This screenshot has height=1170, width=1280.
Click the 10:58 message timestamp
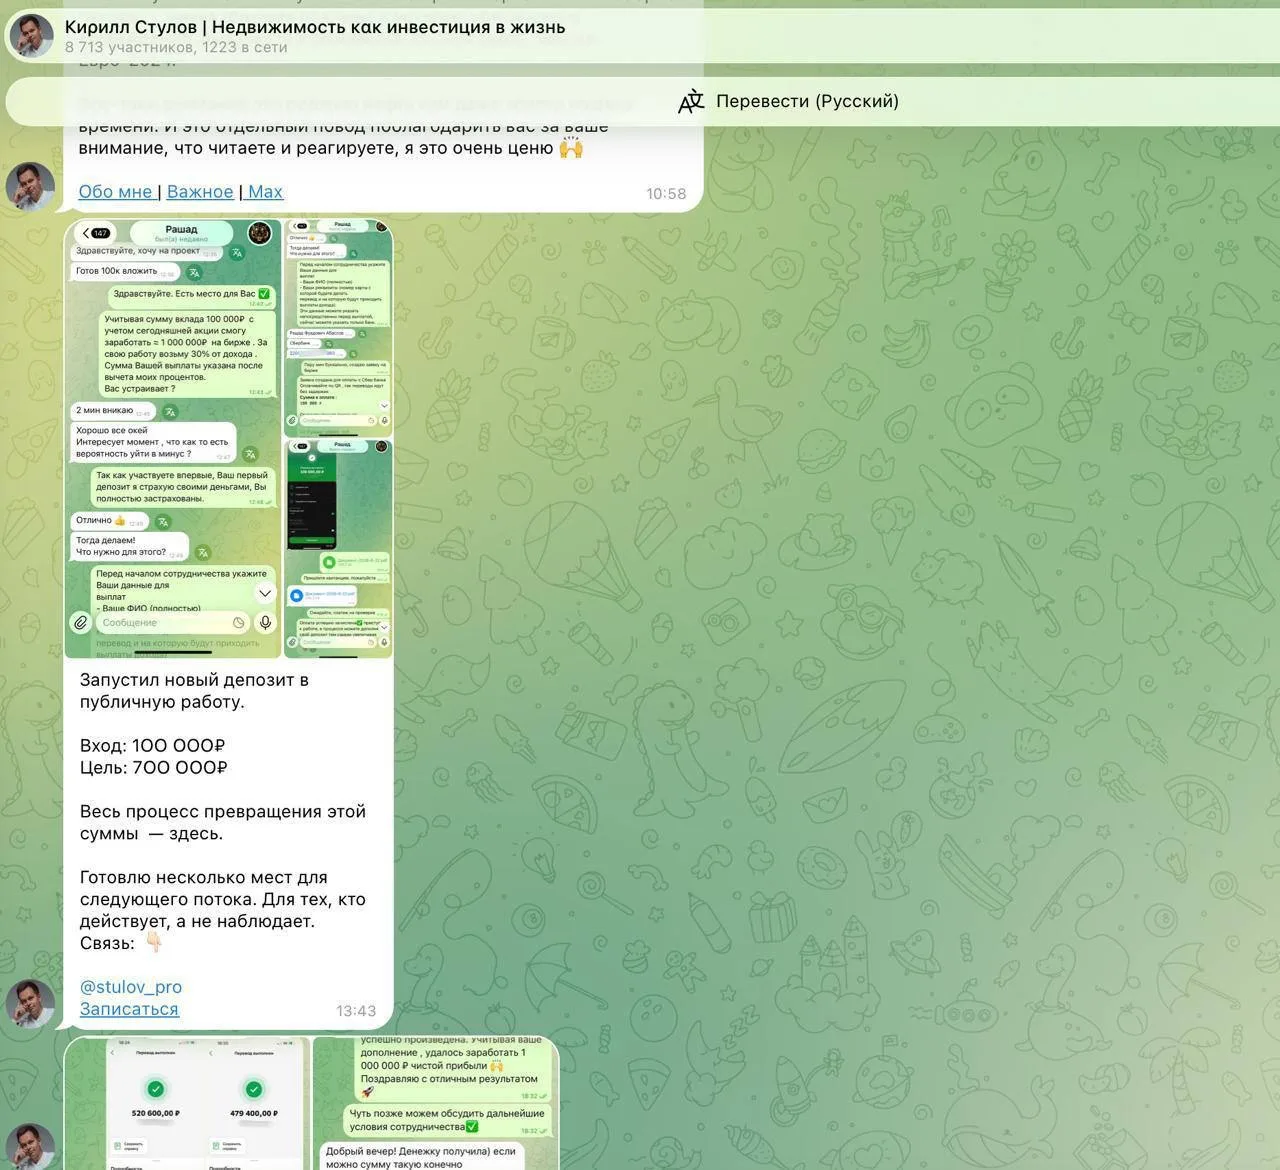tap(666, 194)
